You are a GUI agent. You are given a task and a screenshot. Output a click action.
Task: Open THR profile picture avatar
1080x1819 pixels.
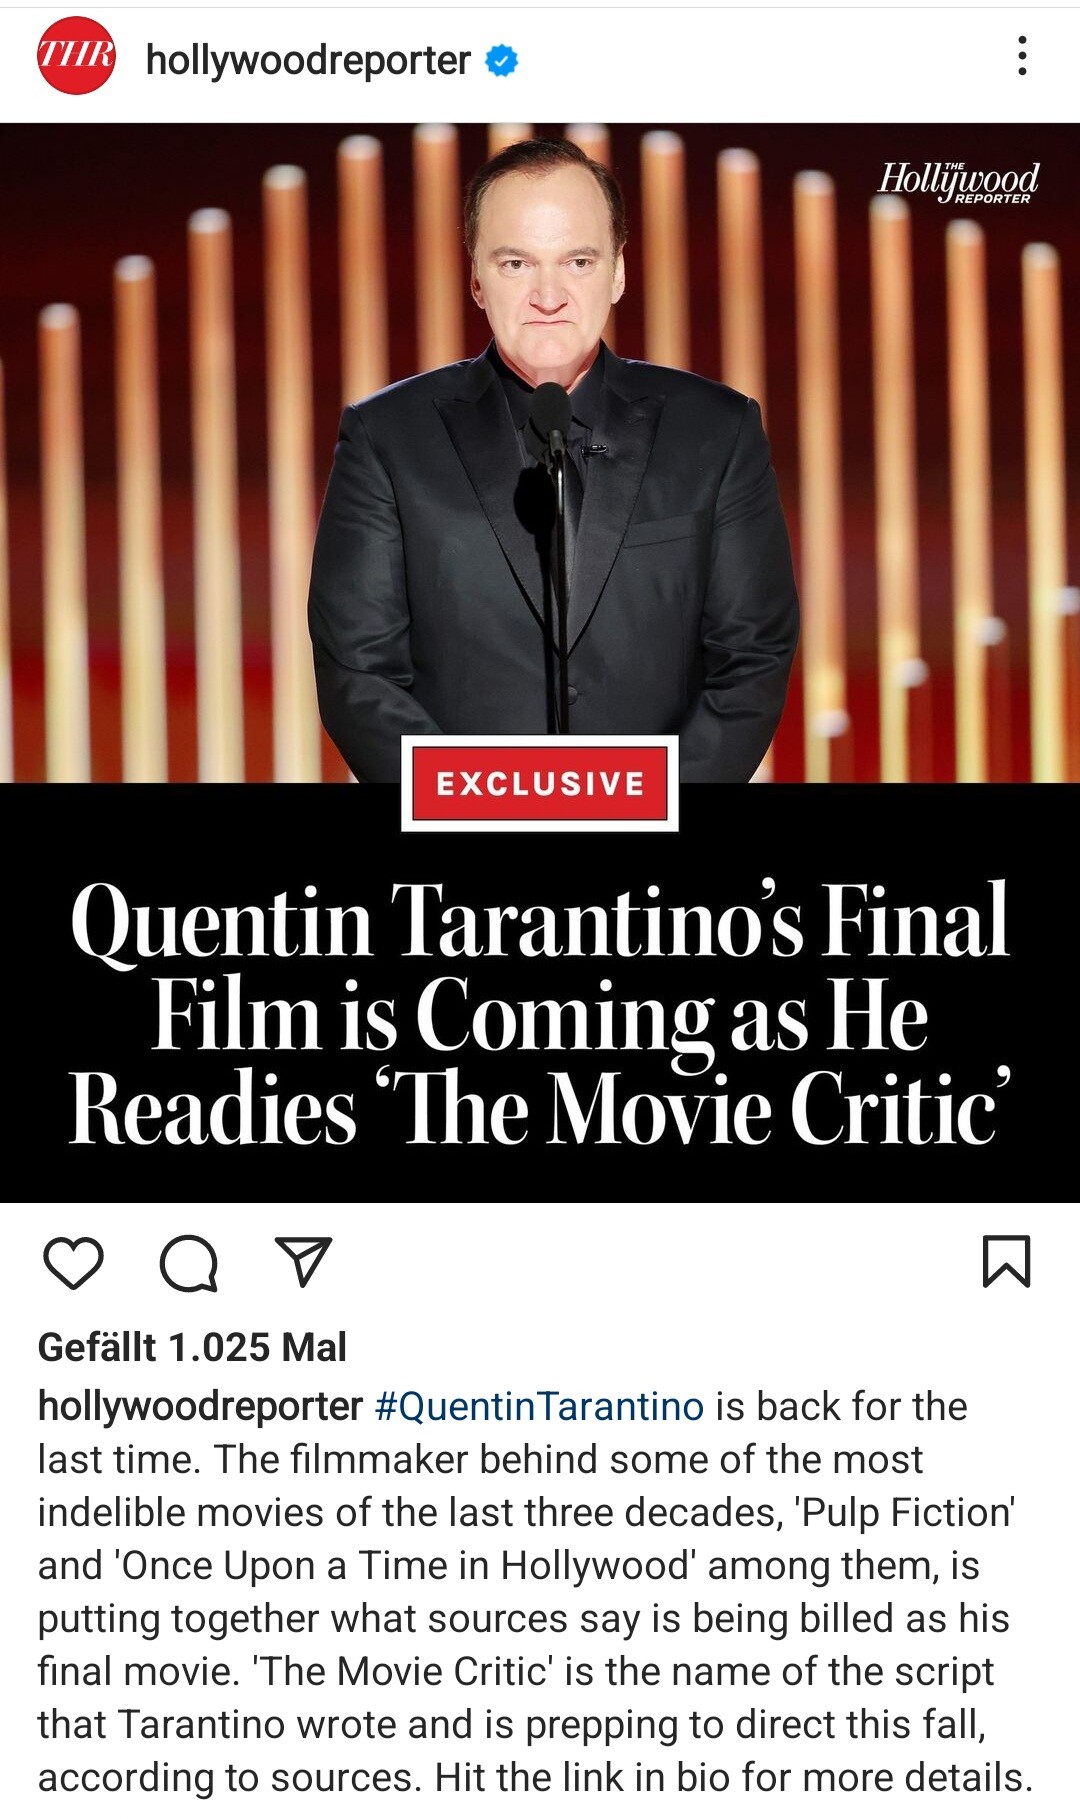(x=76, y=56)
